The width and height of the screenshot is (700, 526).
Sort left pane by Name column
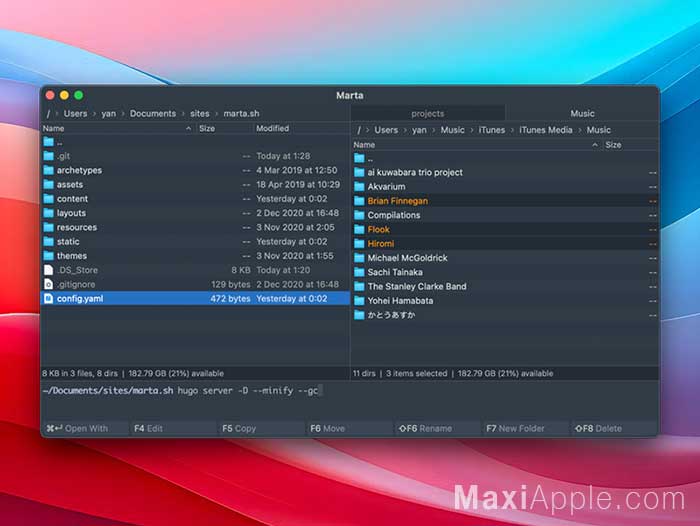(118, 129)
